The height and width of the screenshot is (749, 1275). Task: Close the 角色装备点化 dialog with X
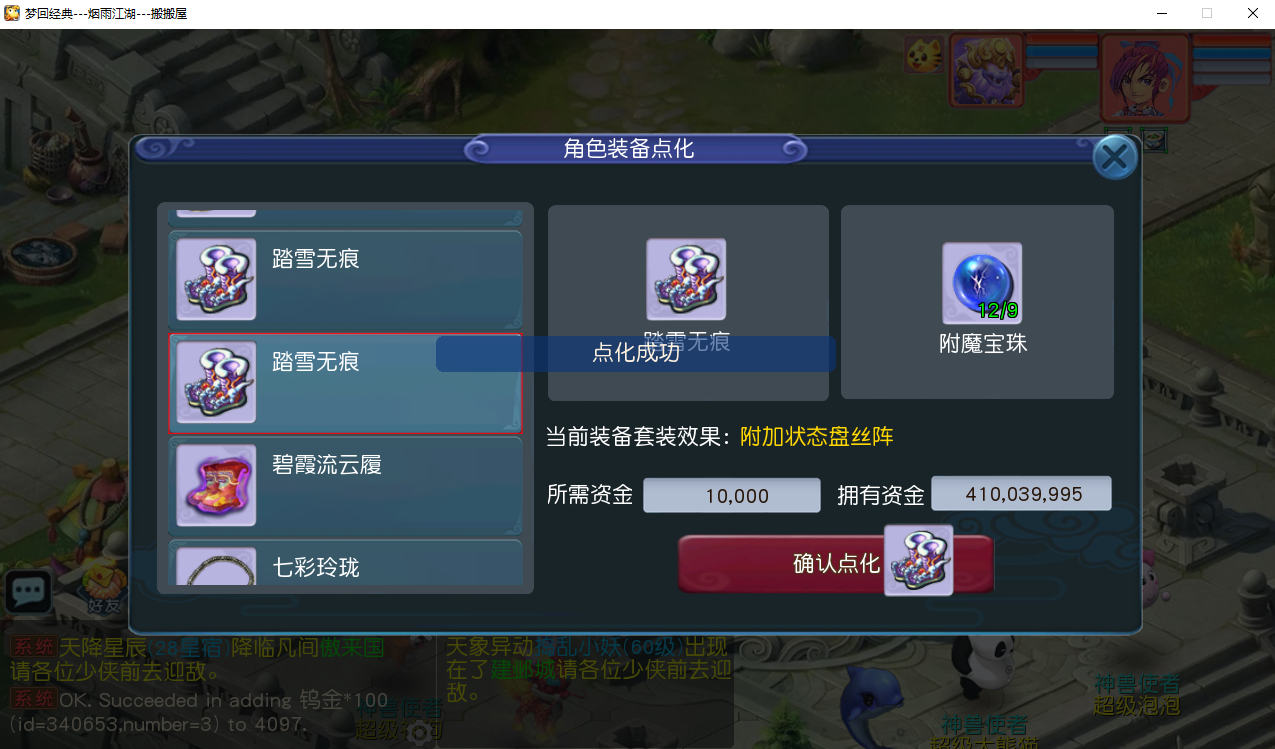[x=1115, y=158]
